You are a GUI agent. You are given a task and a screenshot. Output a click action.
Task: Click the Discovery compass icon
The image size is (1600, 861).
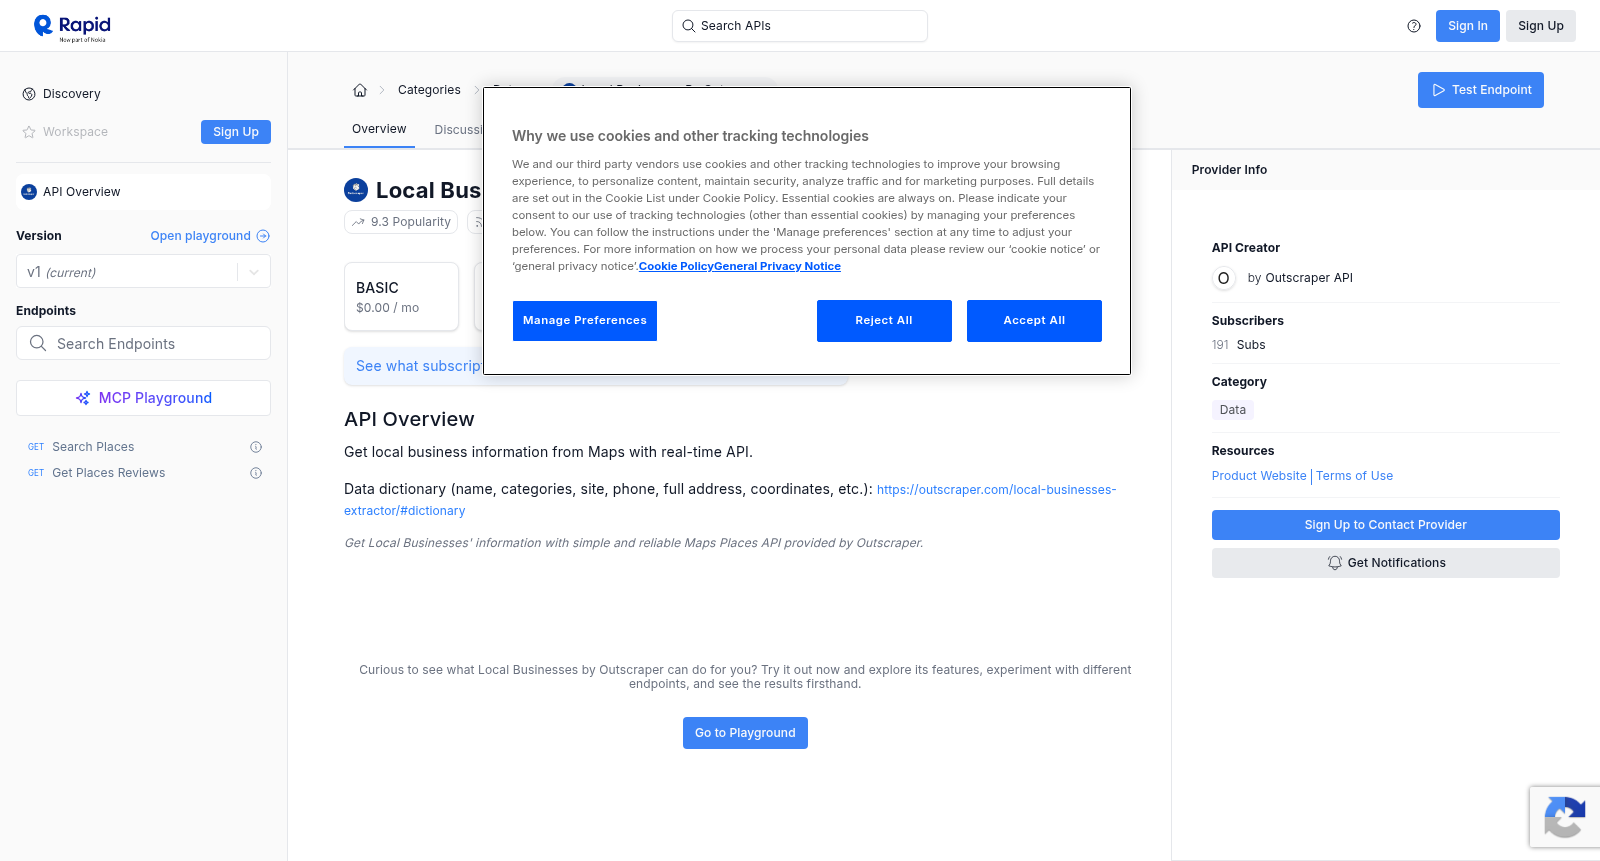[x=29, y=94]
